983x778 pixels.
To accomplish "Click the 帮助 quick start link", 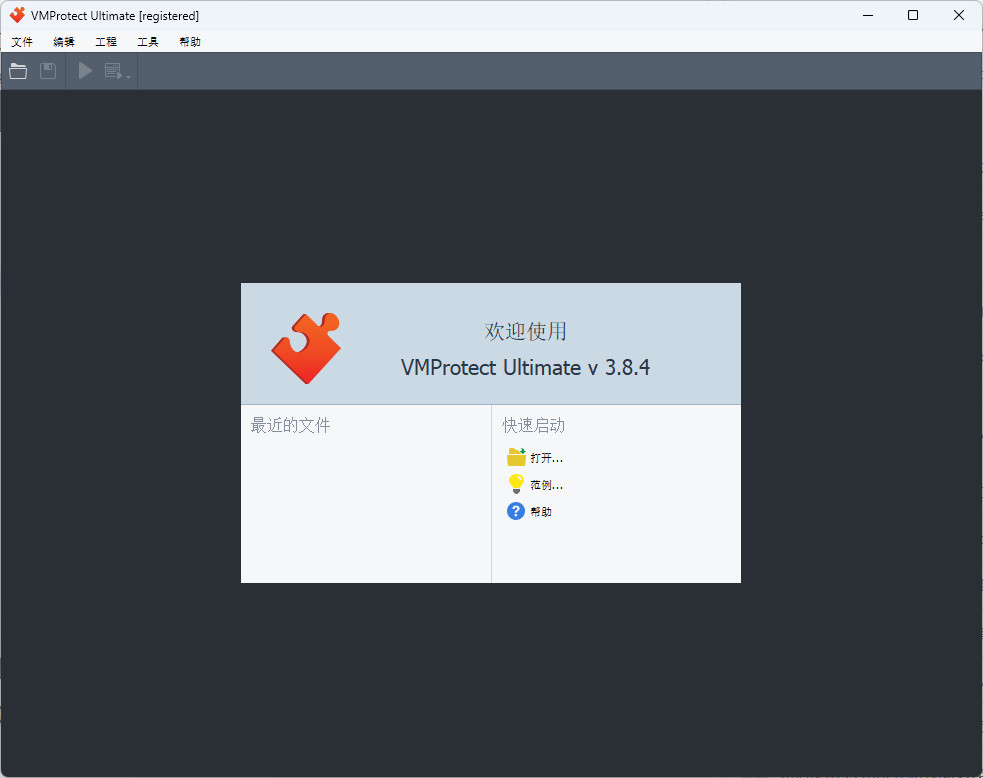I will 541,512.
